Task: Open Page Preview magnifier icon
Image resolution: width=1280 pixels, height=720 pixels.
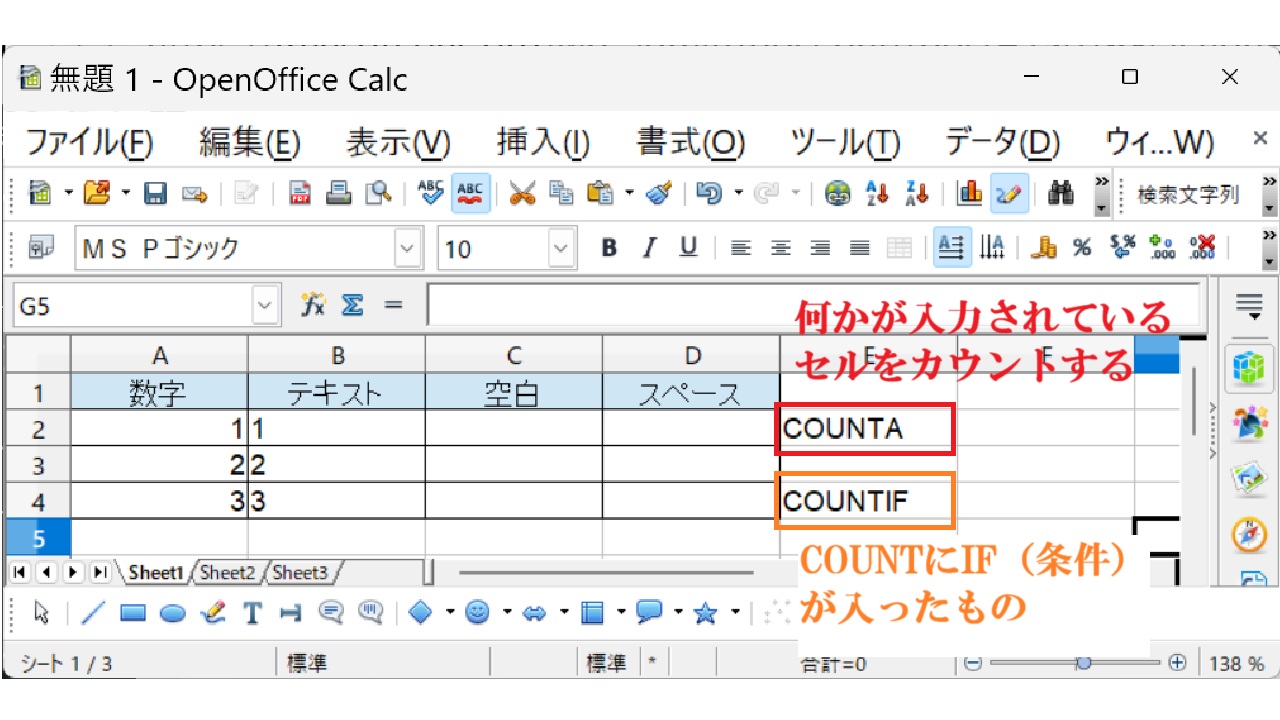Action: coord(379,193)
